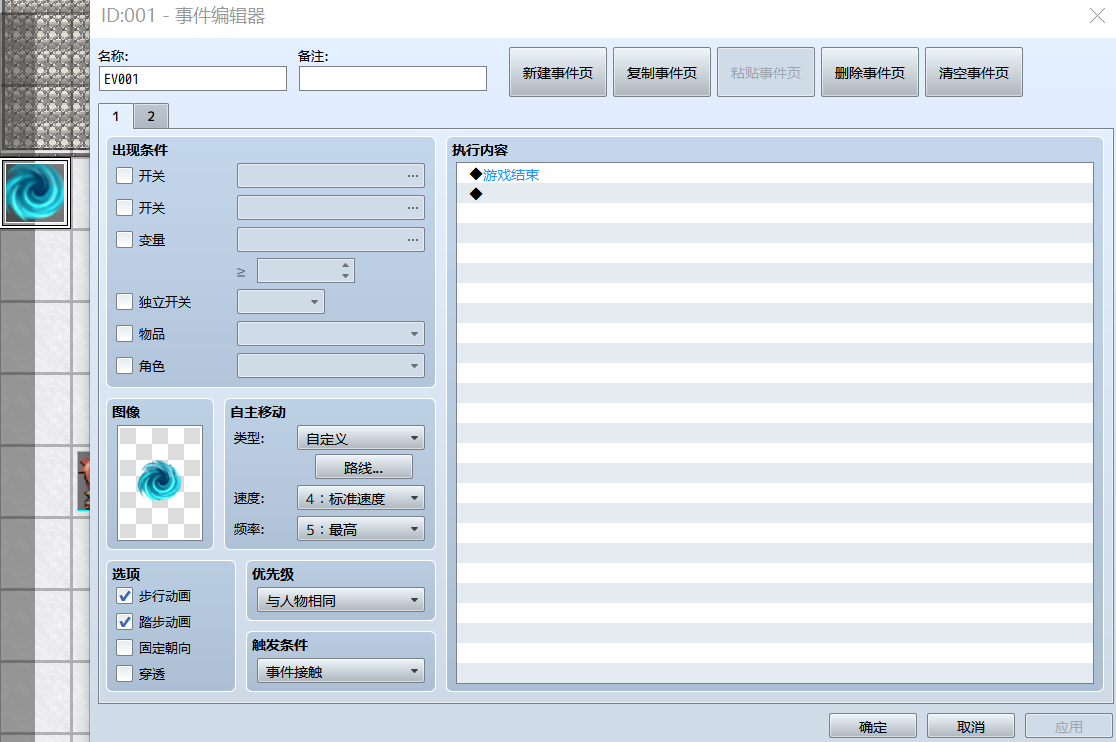Select the 游戏结束 command line

(774, 174)
